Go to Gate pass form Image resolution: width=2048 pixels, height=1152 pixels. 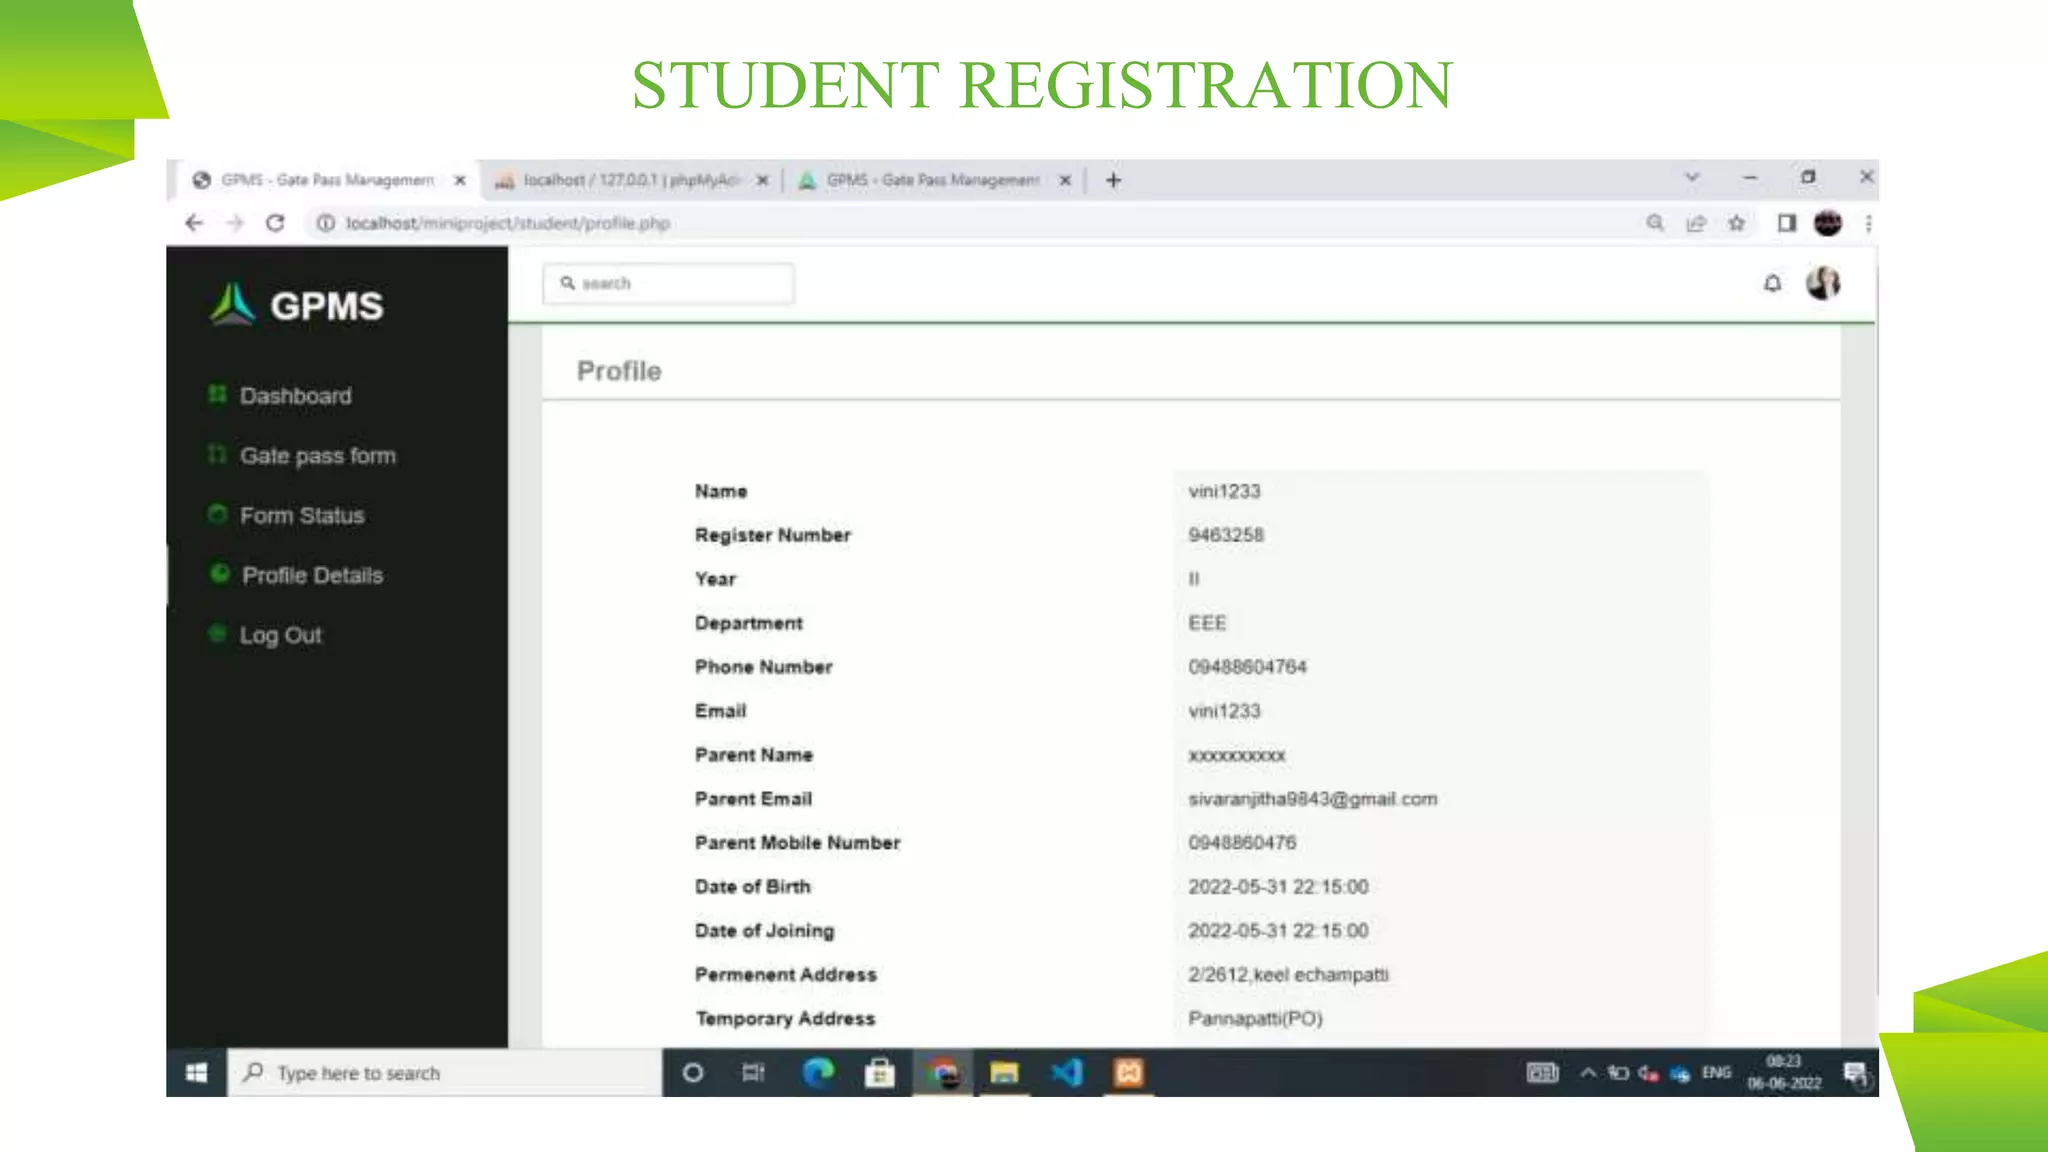coord(317,456)
